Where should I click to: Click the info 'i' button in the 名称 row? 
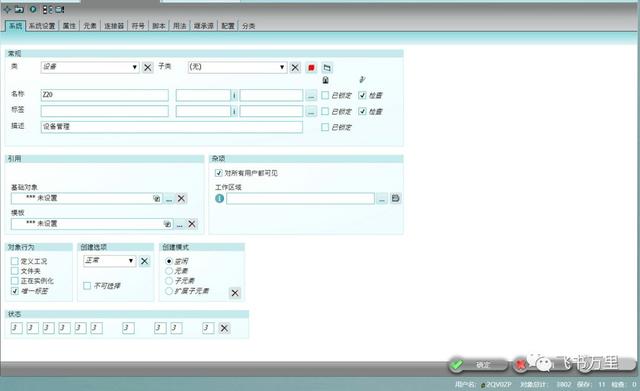[x=234, y=96]
